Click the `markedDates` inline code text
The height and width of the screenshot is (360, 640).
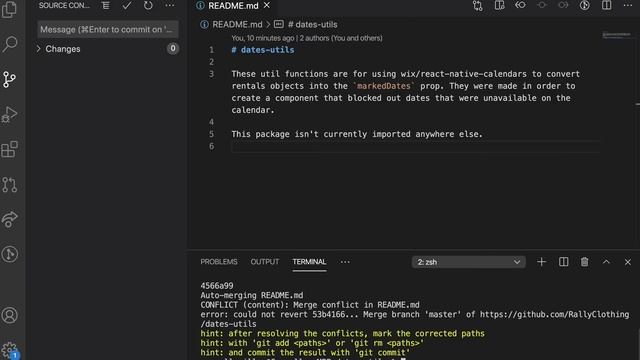pyautogui.click(x=383, y=86)
